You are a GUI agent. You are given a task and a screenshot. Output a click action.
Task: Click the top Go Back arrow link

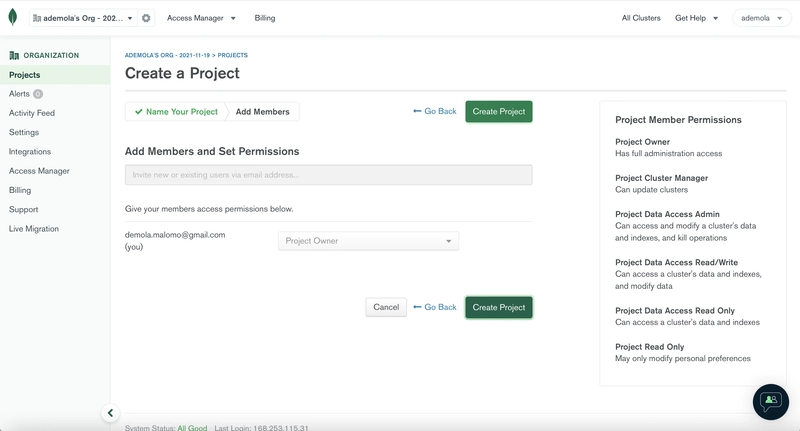click(x=435, y=111)
